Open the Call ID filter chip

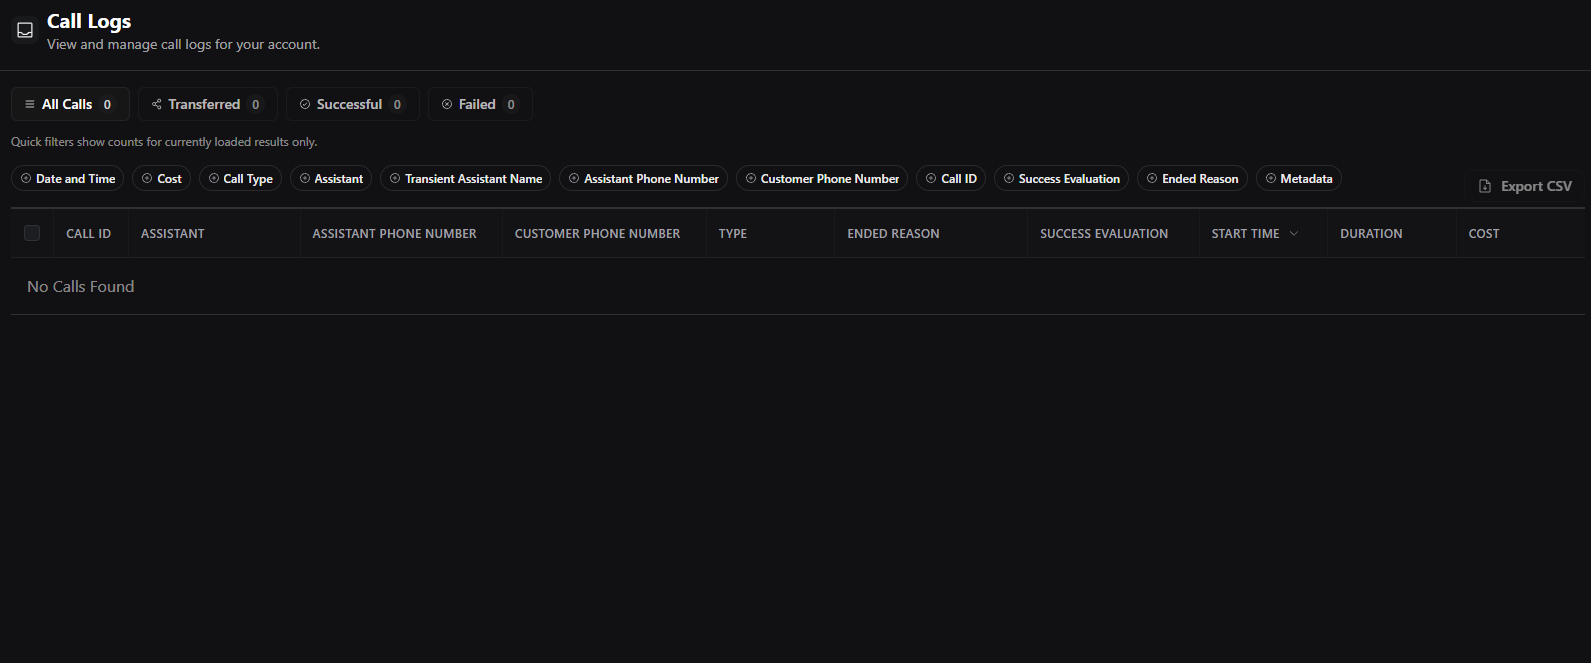[951, 179]
